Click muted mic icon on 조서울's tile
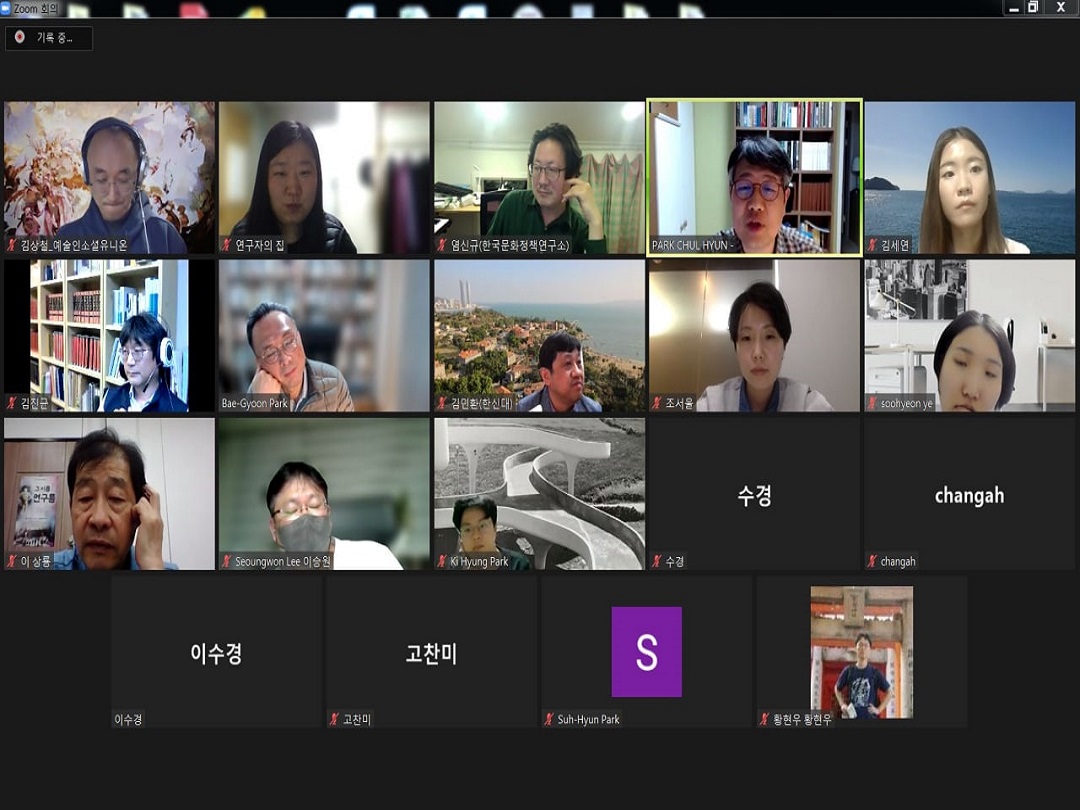The height and width of the screenshot is (810, 1080). point(657,404)
